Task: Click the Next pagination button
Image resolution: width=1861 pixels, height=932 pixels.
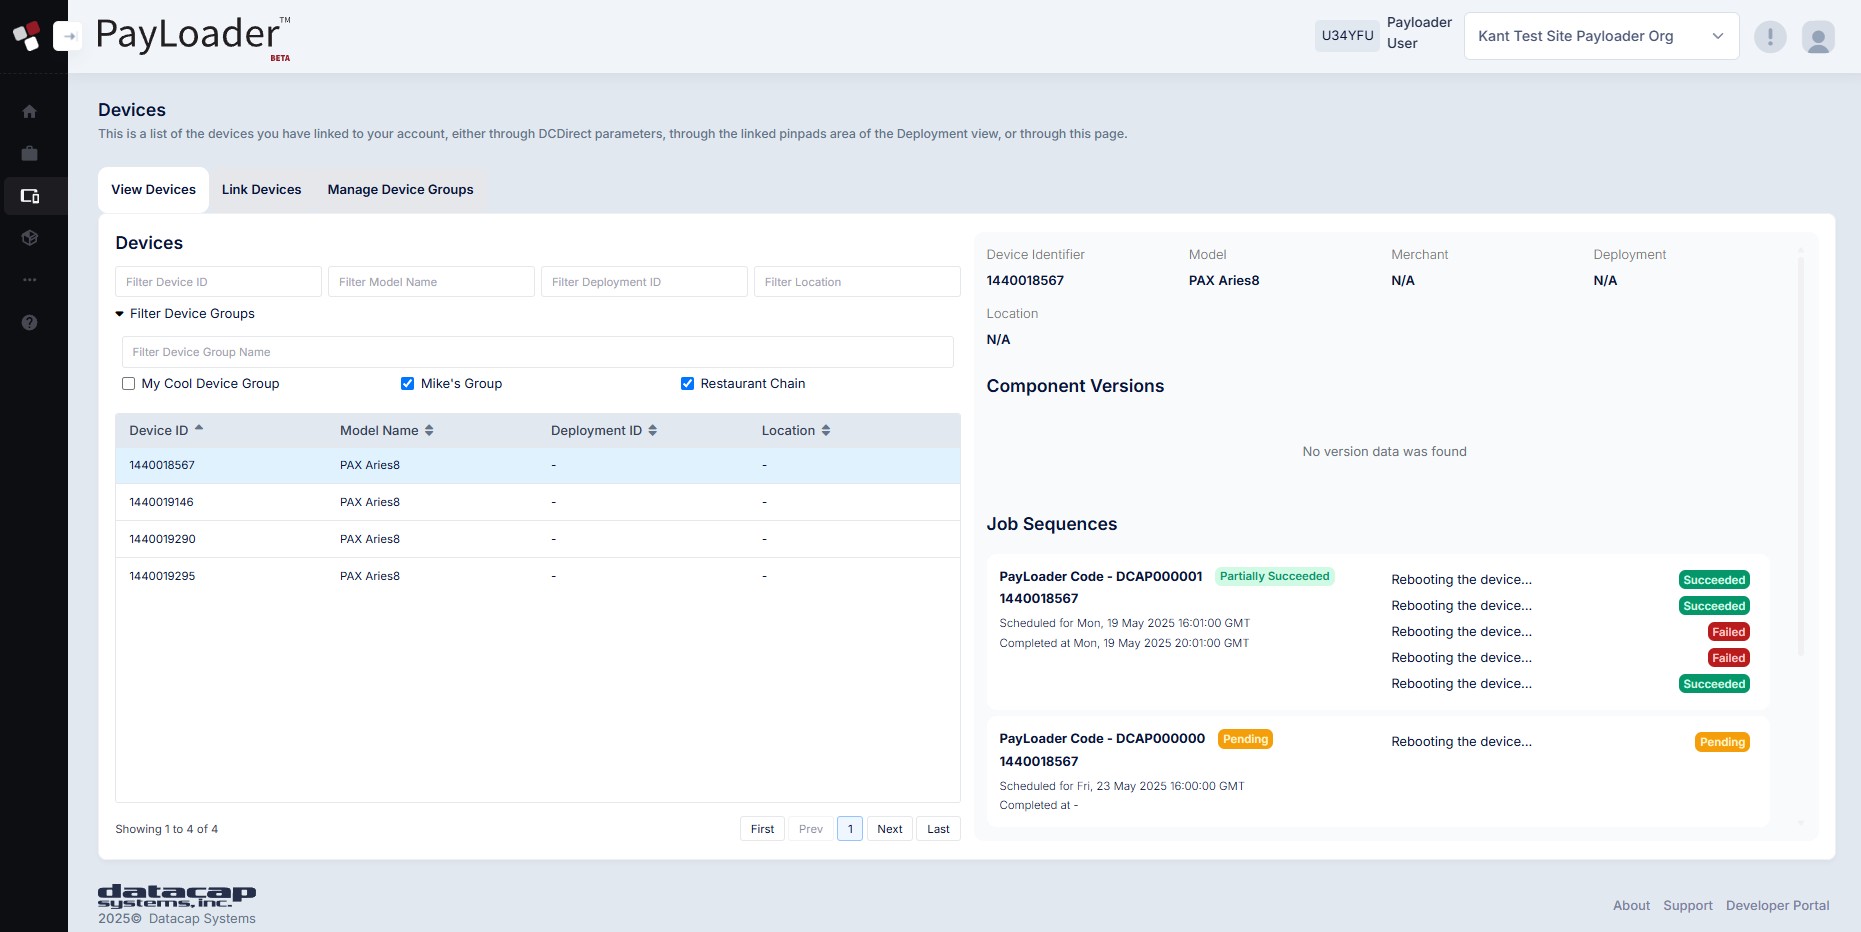Action: (890, 829)
